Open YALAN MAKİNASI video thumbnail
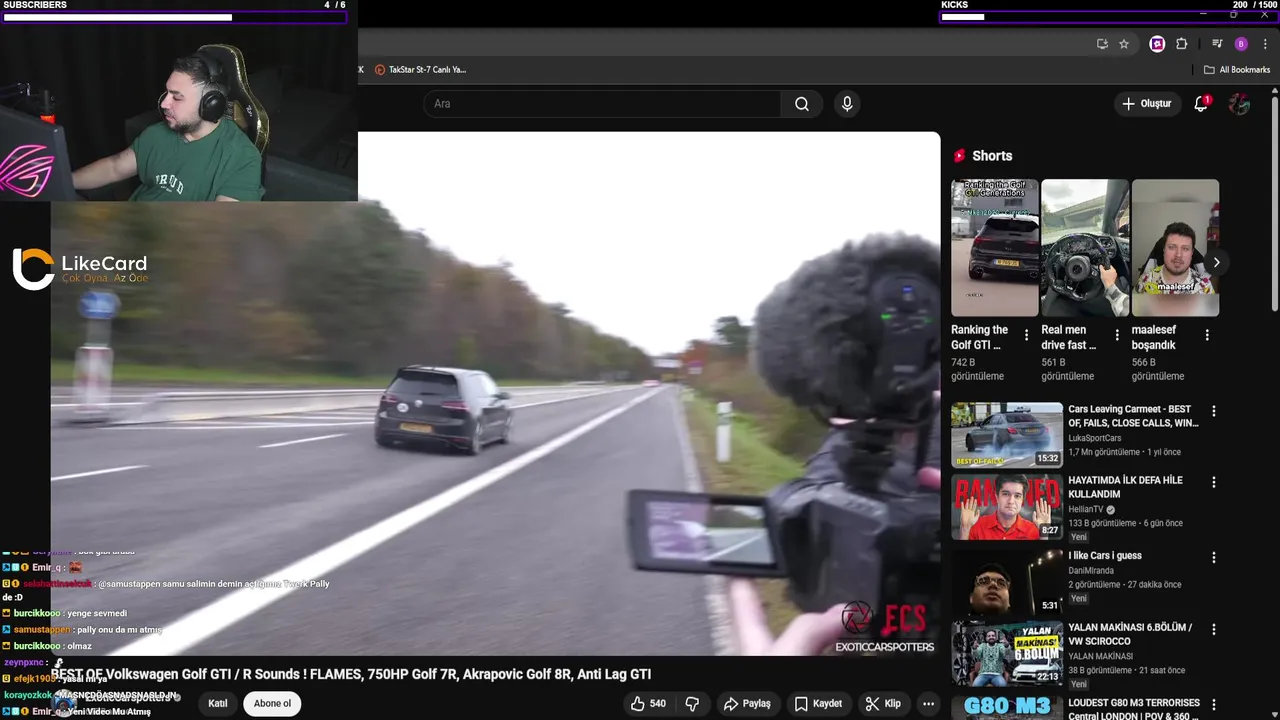The width and height of the screenshot is (1280, 720). click(x=1007, y=654)
